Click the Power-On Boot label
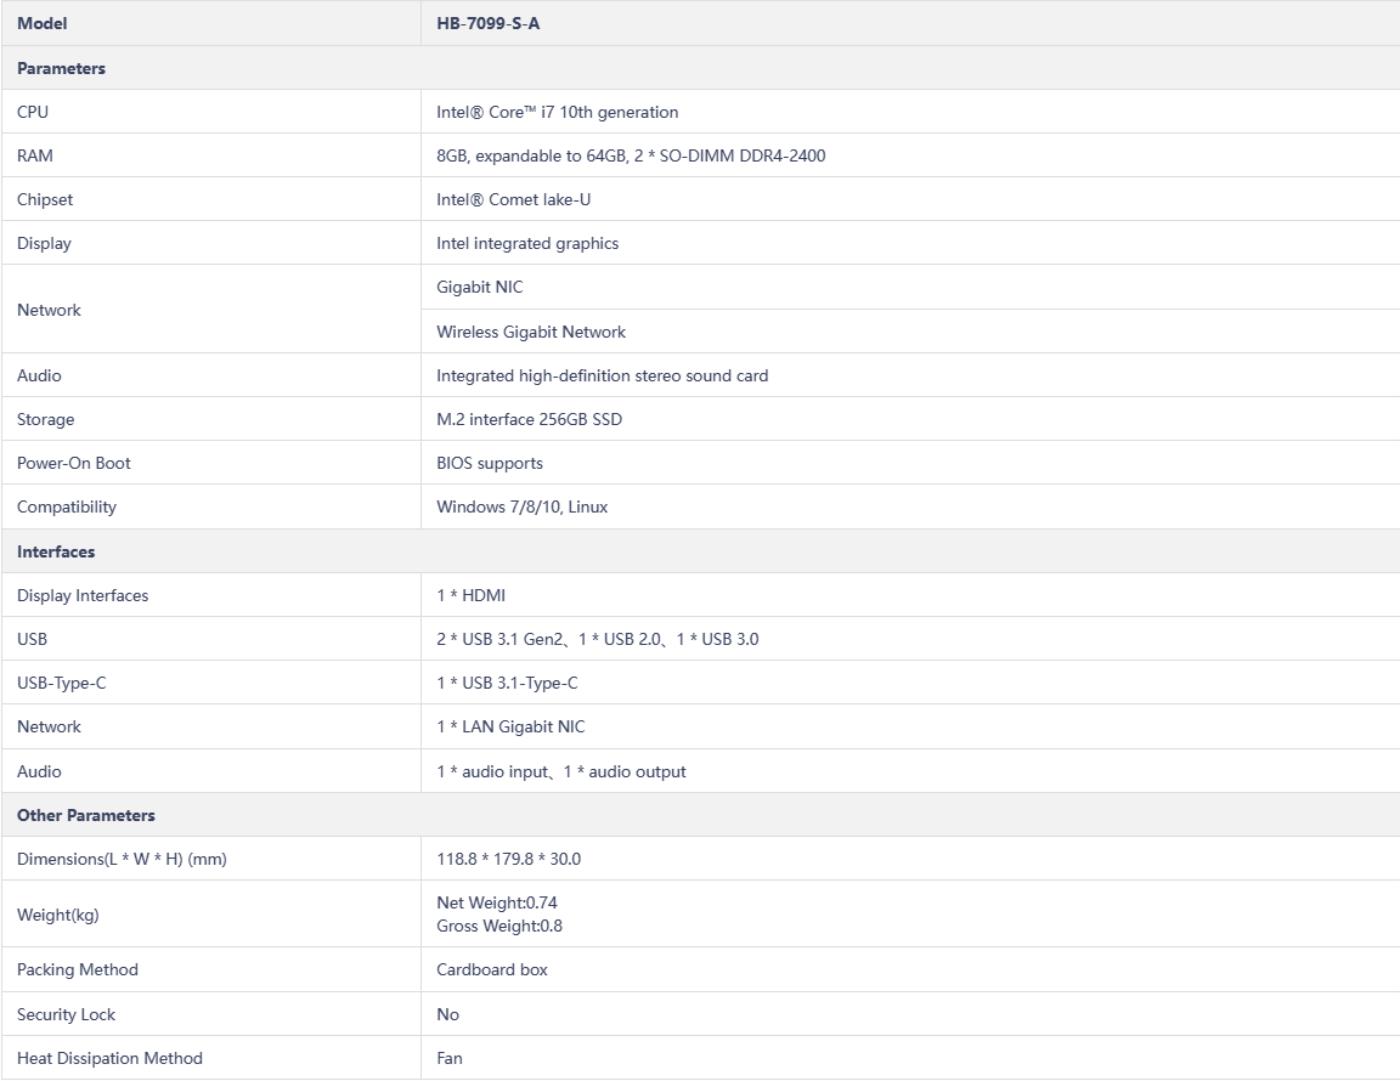1400x1081 pixels. (74, 463)
